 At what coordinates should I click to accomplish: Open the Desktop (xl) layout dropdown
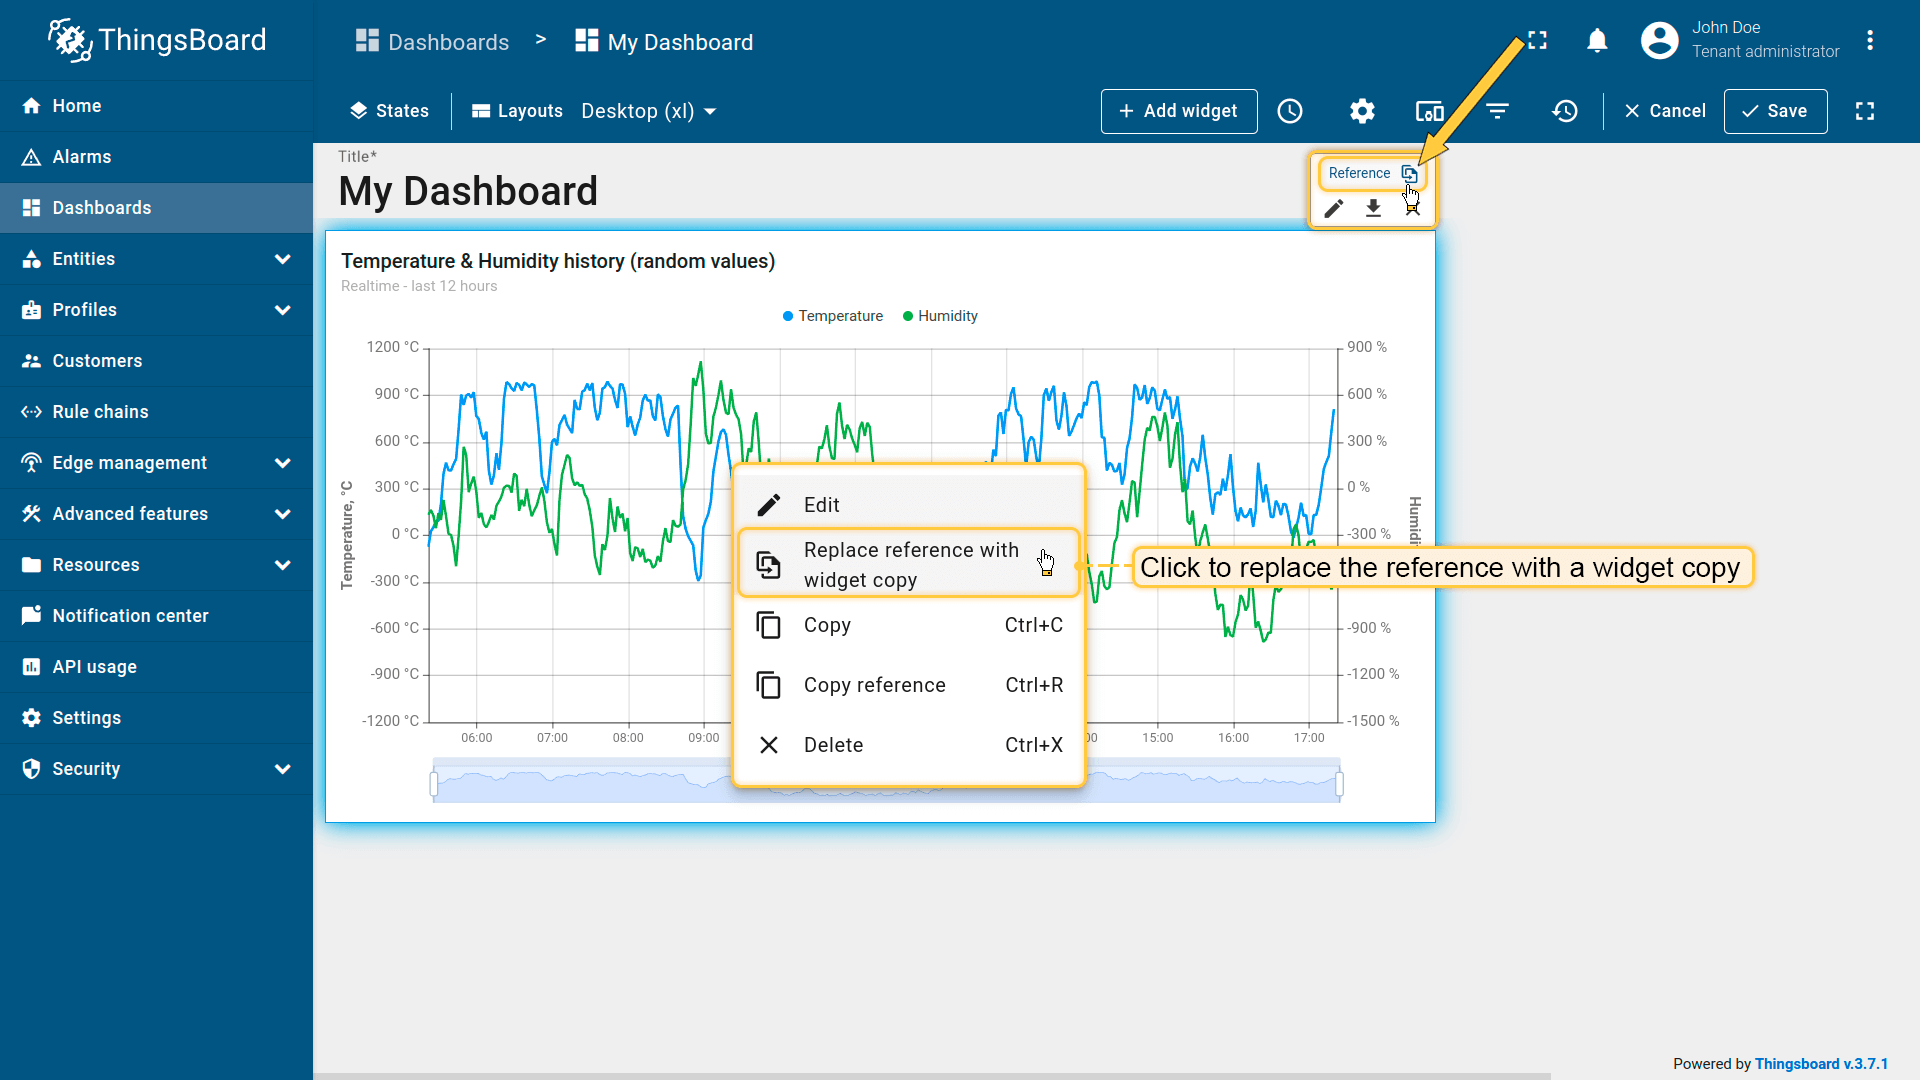649,111
